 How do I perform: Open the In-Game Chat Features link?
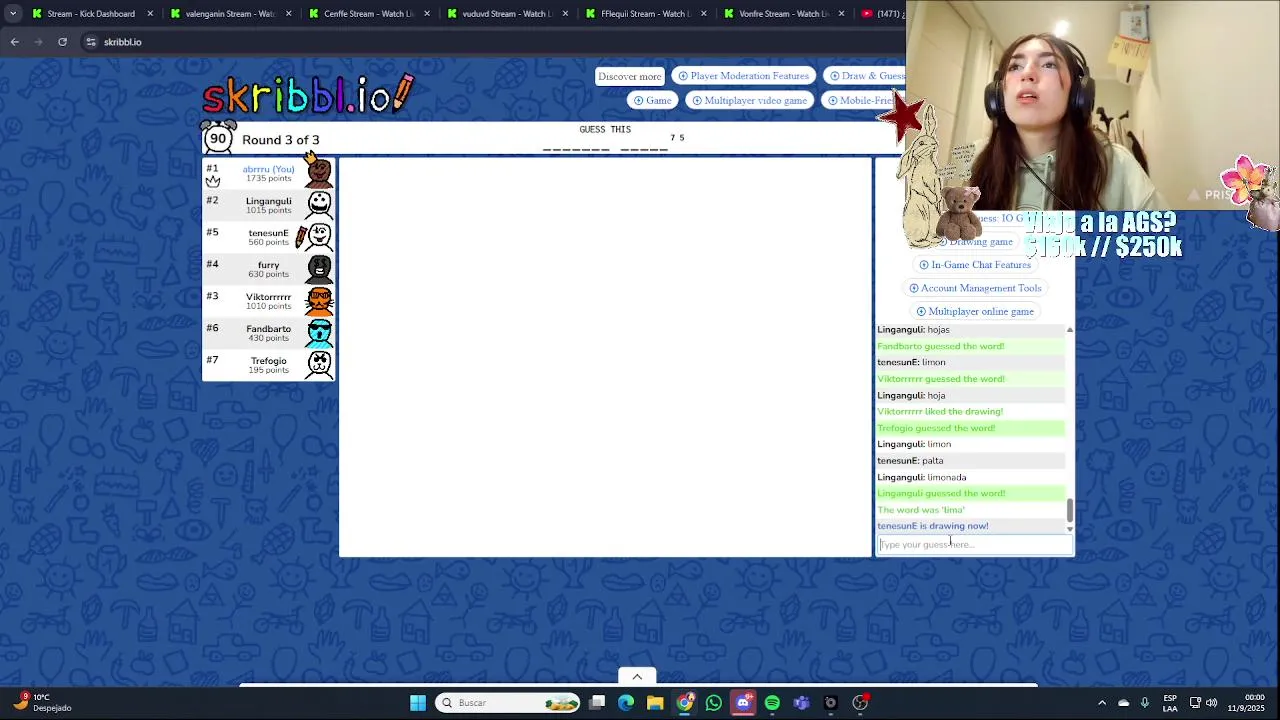point(975,265)
